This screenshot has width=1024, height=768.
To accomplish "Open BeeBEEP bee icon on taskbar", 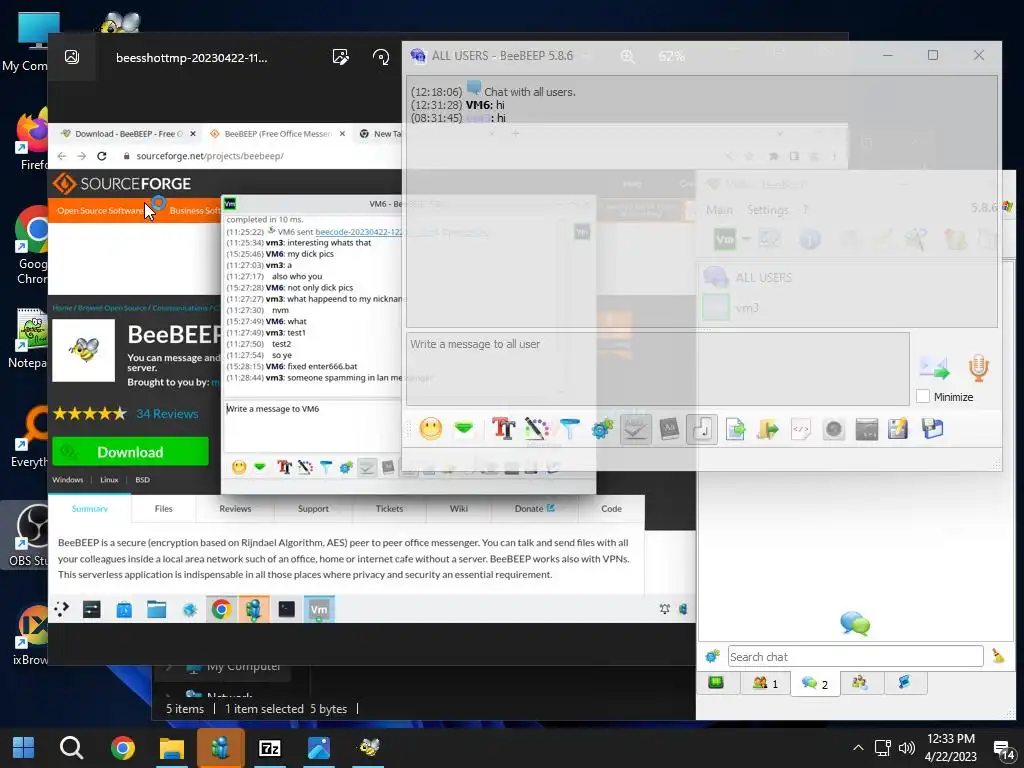I will tap(368, 748).
